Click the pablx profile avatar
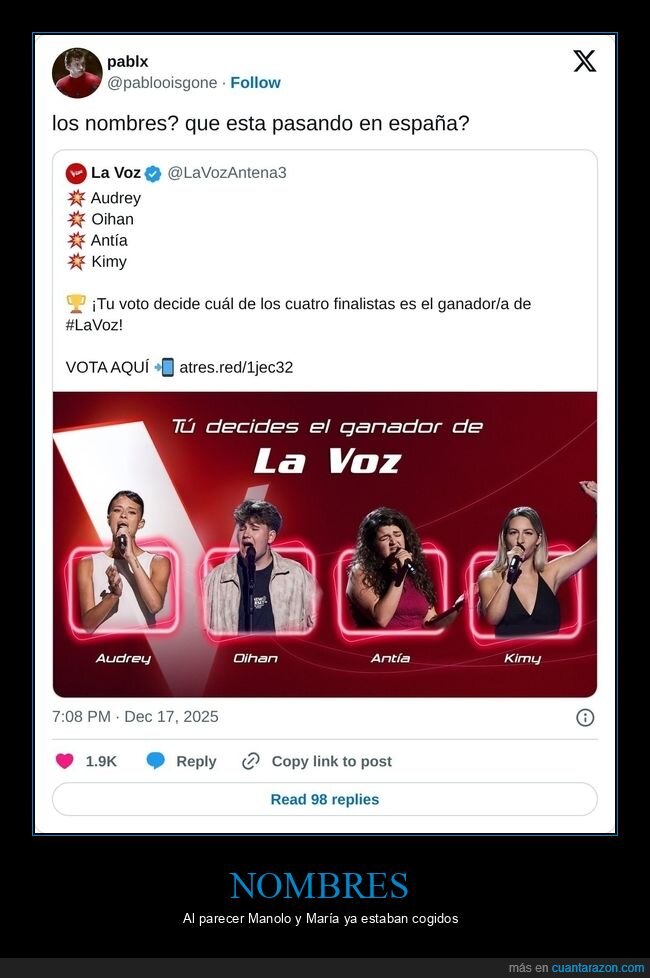The height and width of the screenshot is (978, 650). [x=78, y=73]
